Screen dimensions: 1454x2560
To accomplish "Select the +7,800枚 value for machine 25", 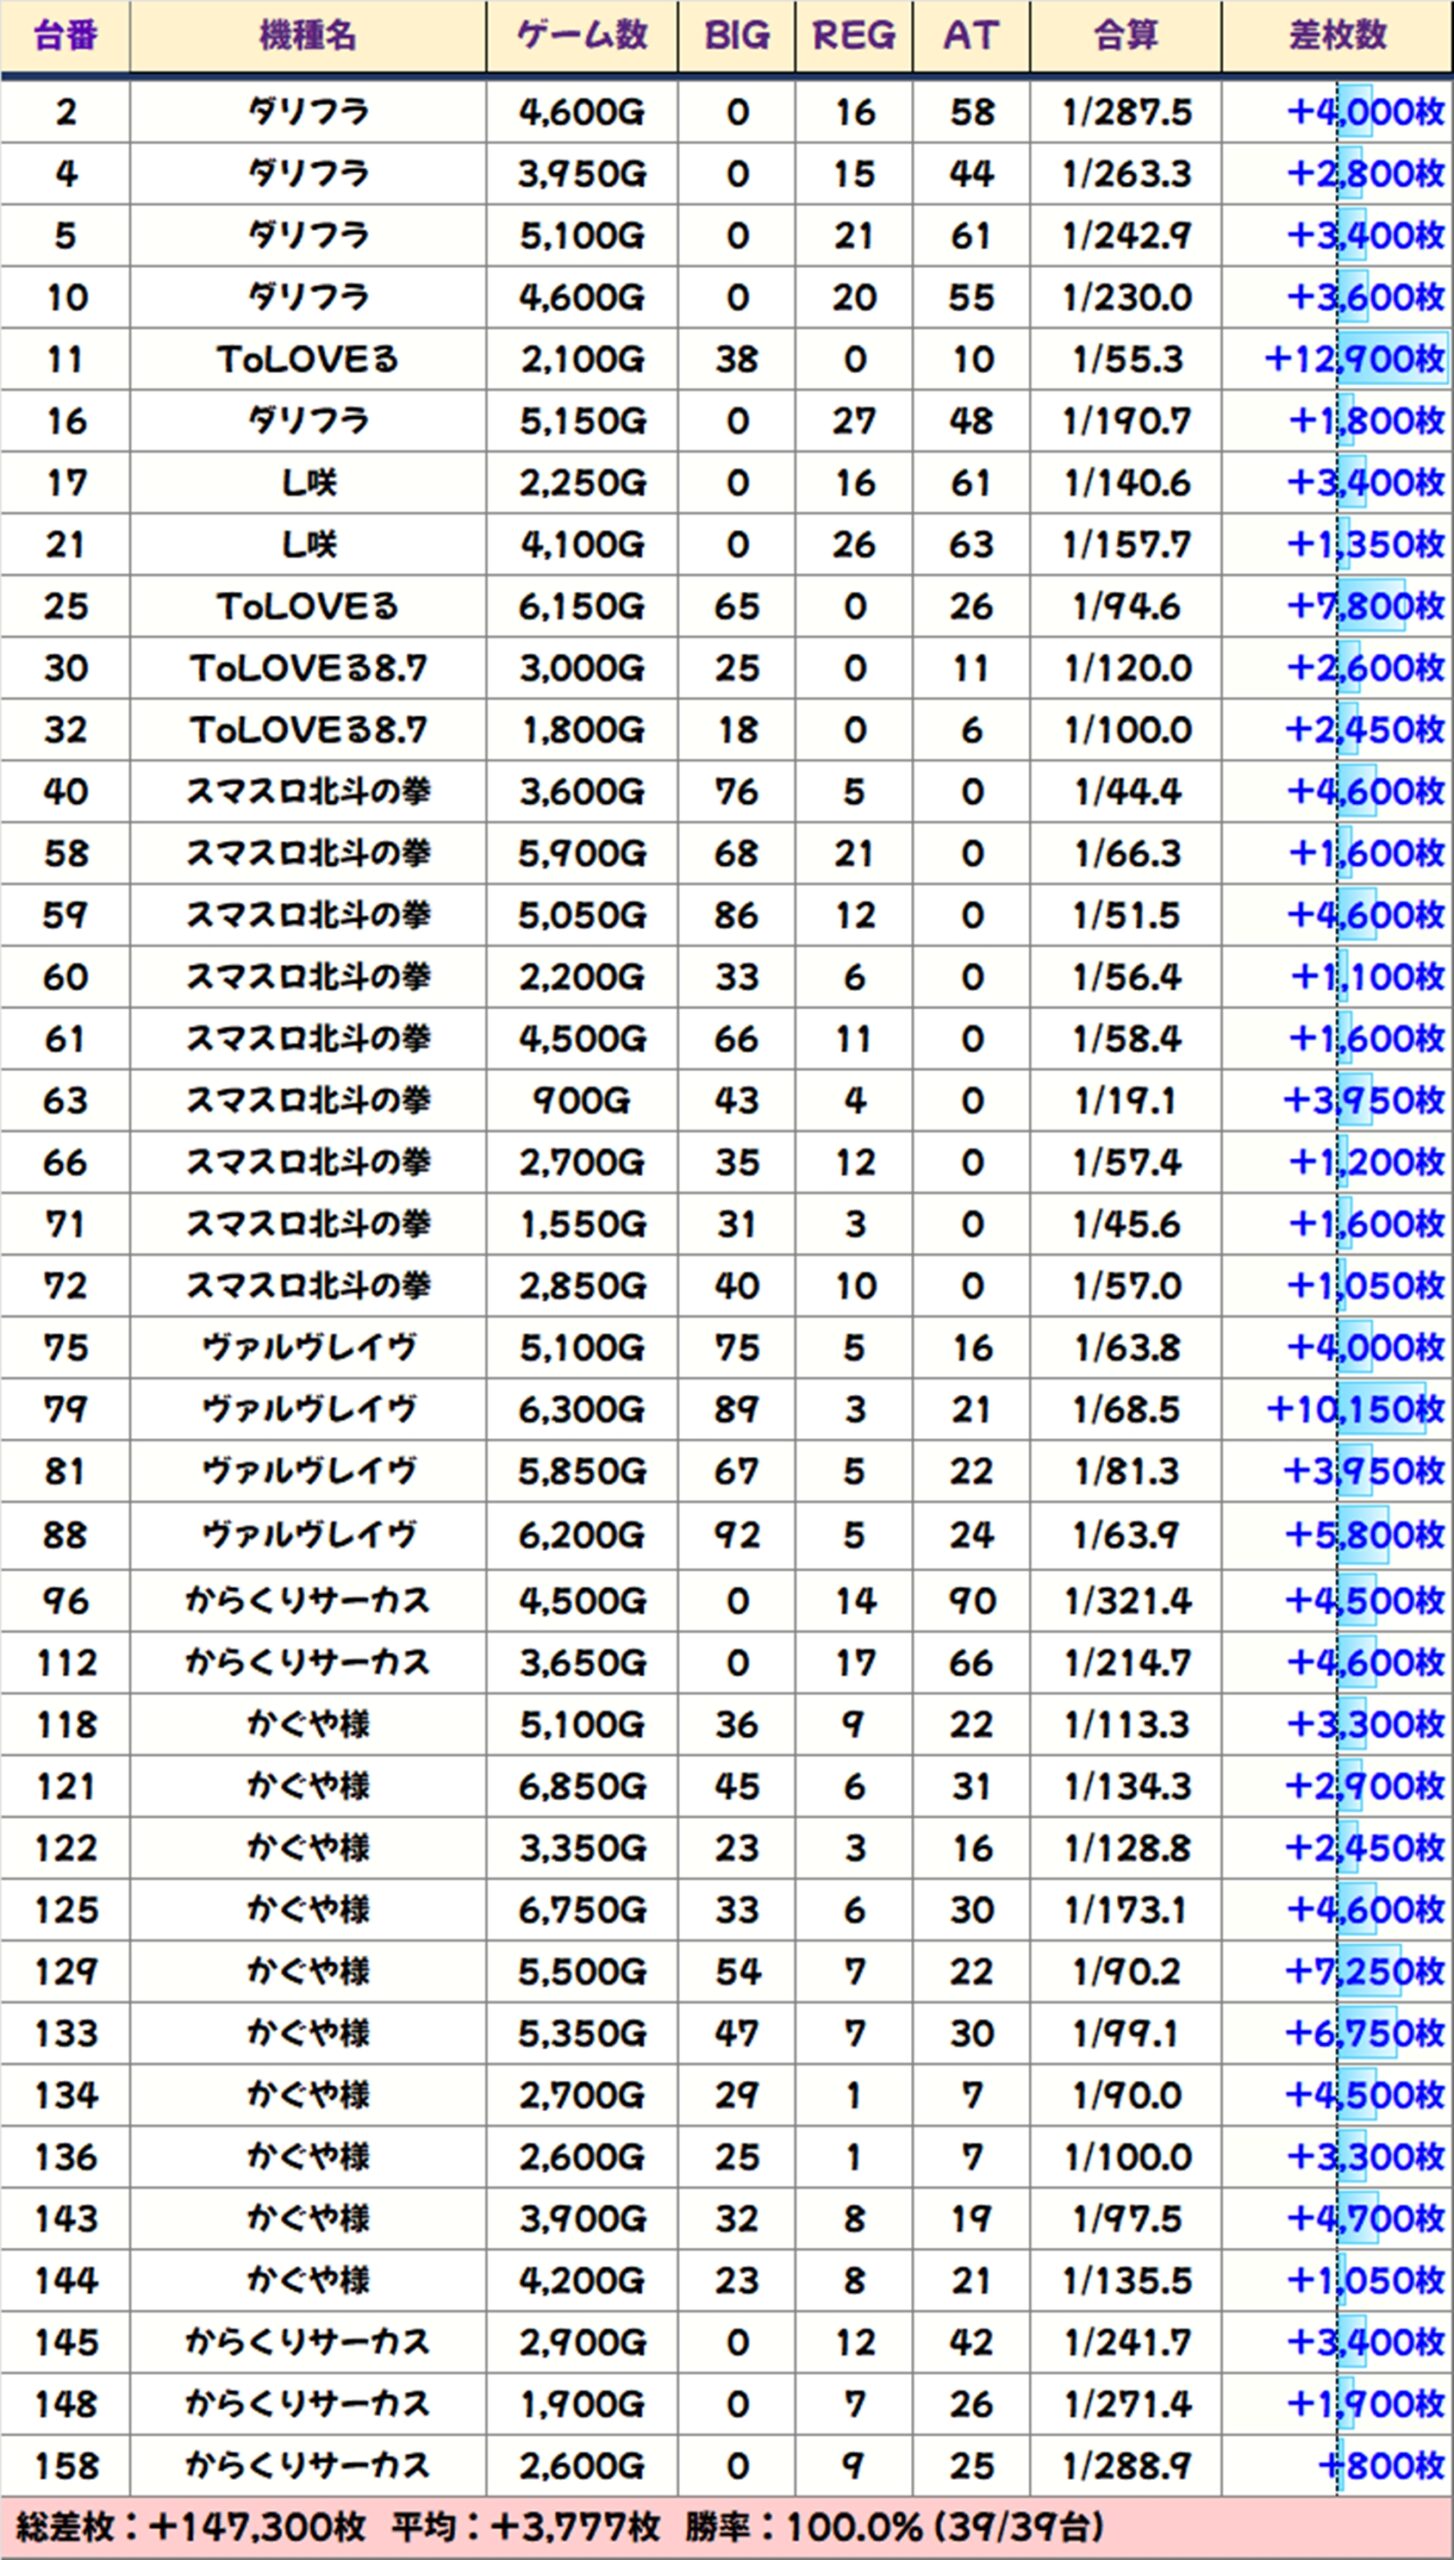I will (x=1365, y=606).
